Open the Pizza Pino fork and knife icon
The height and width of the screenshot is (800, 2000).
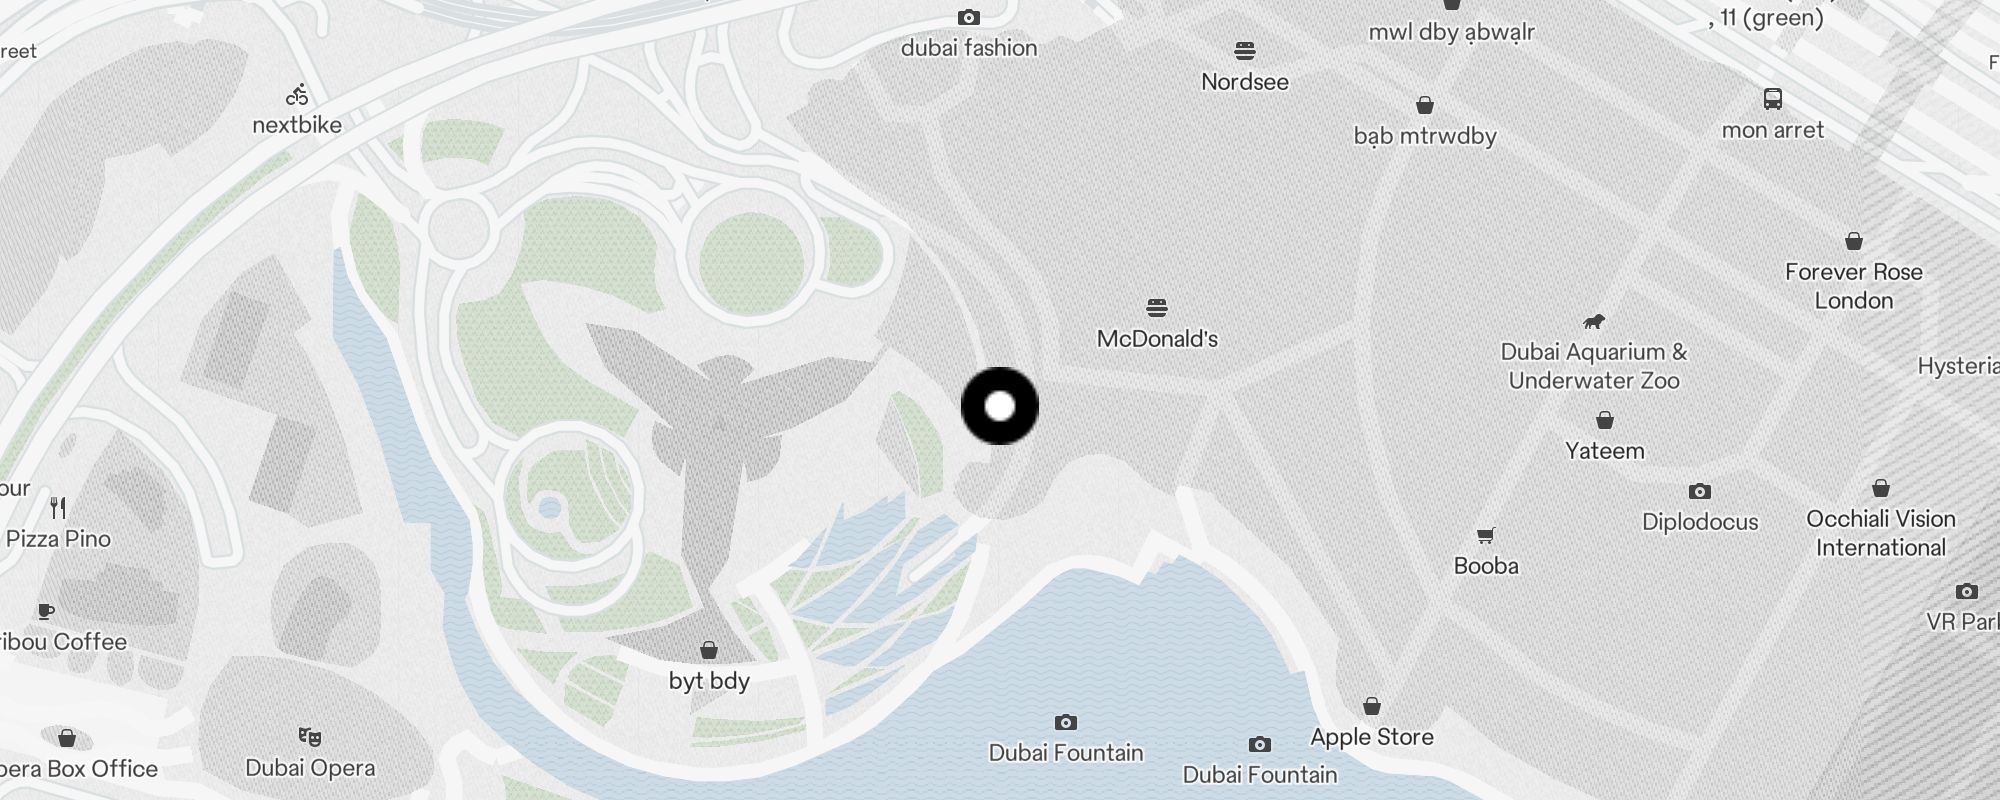click(59, 508)
